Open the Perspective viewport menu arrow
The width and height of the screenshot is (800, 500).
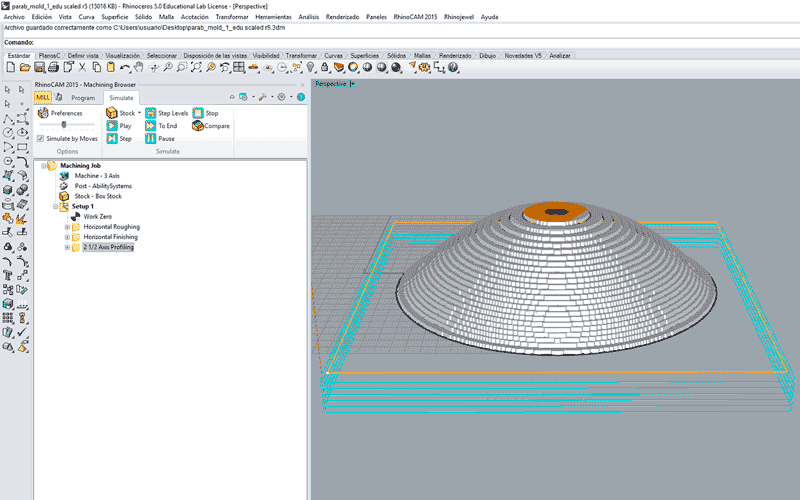click(352, 84)
